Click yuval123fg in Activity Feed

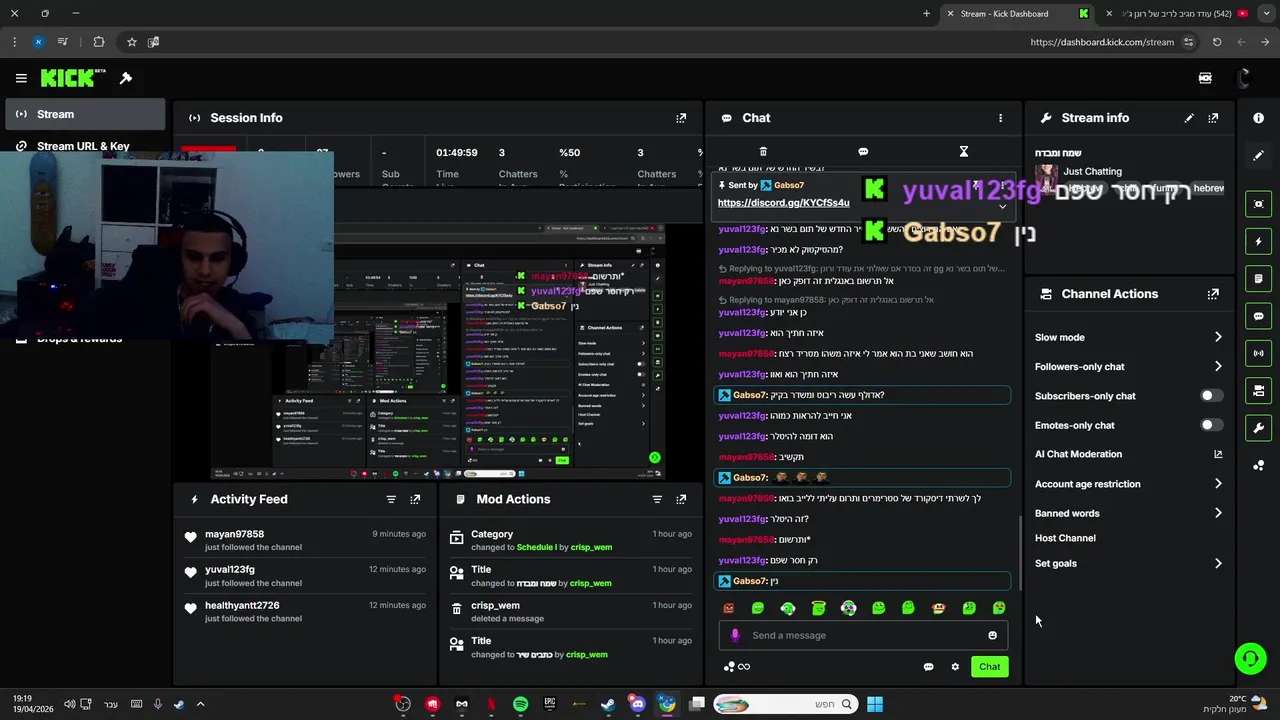(x=229, y=569)
